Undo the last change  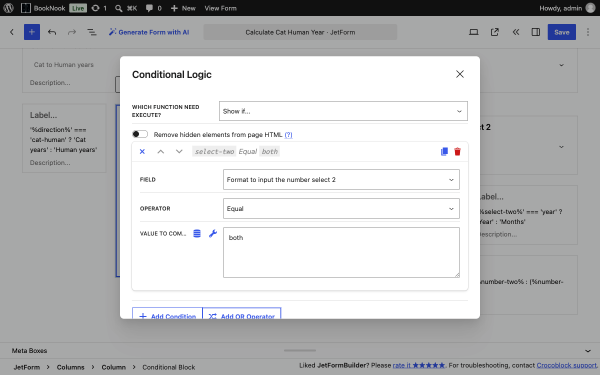point(52,32)
